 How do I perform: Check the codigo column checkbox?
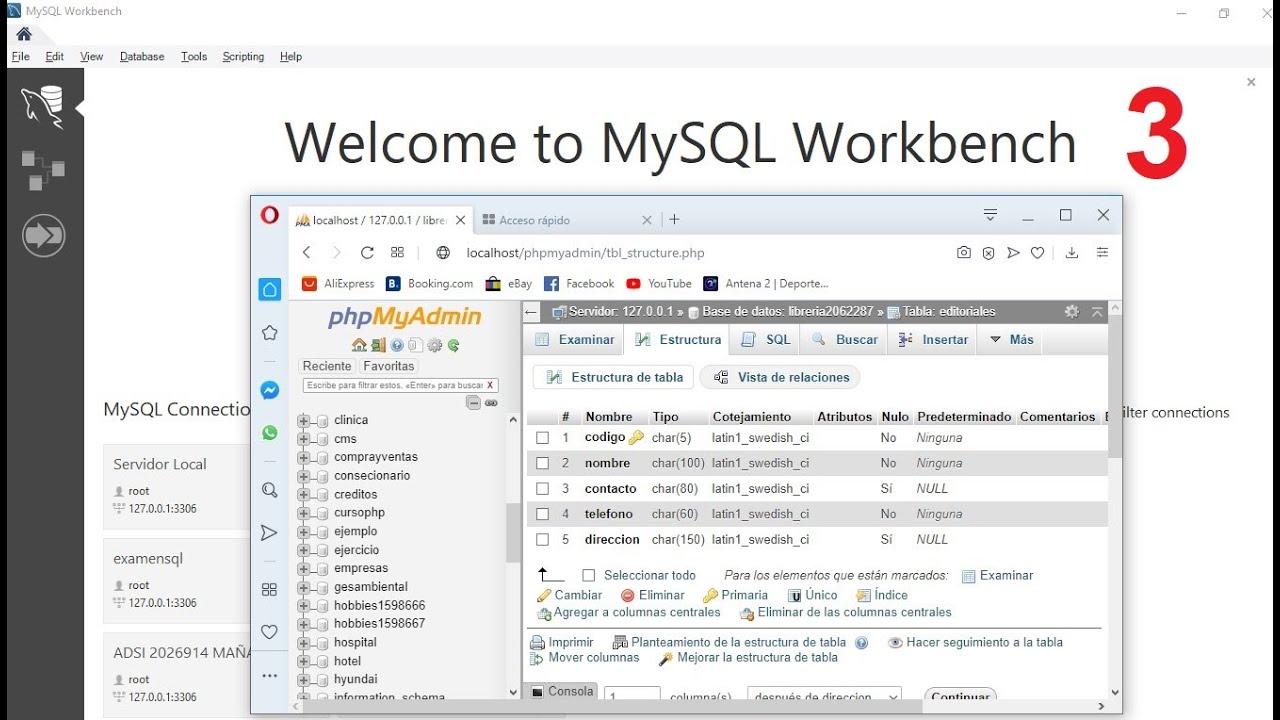pos(542,438)
